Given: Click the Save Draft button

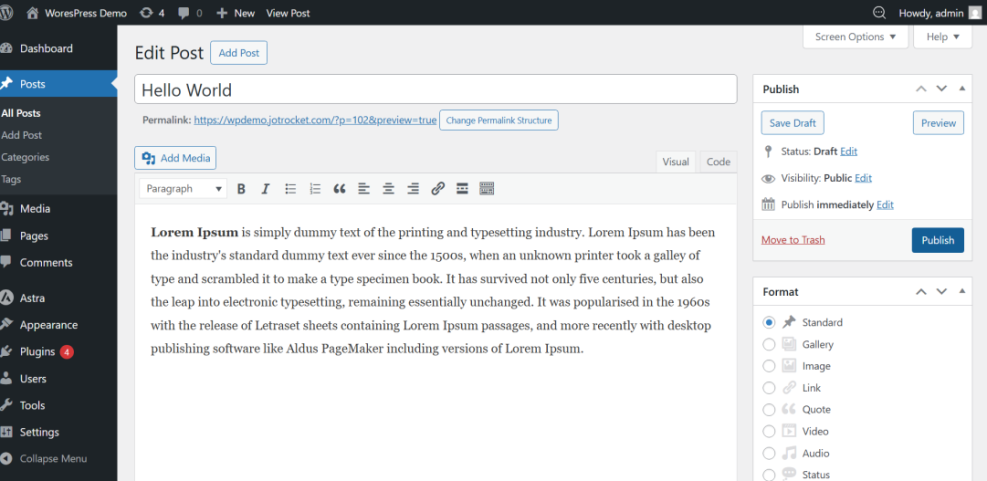Looking at the screenshot, I should 792,123.
